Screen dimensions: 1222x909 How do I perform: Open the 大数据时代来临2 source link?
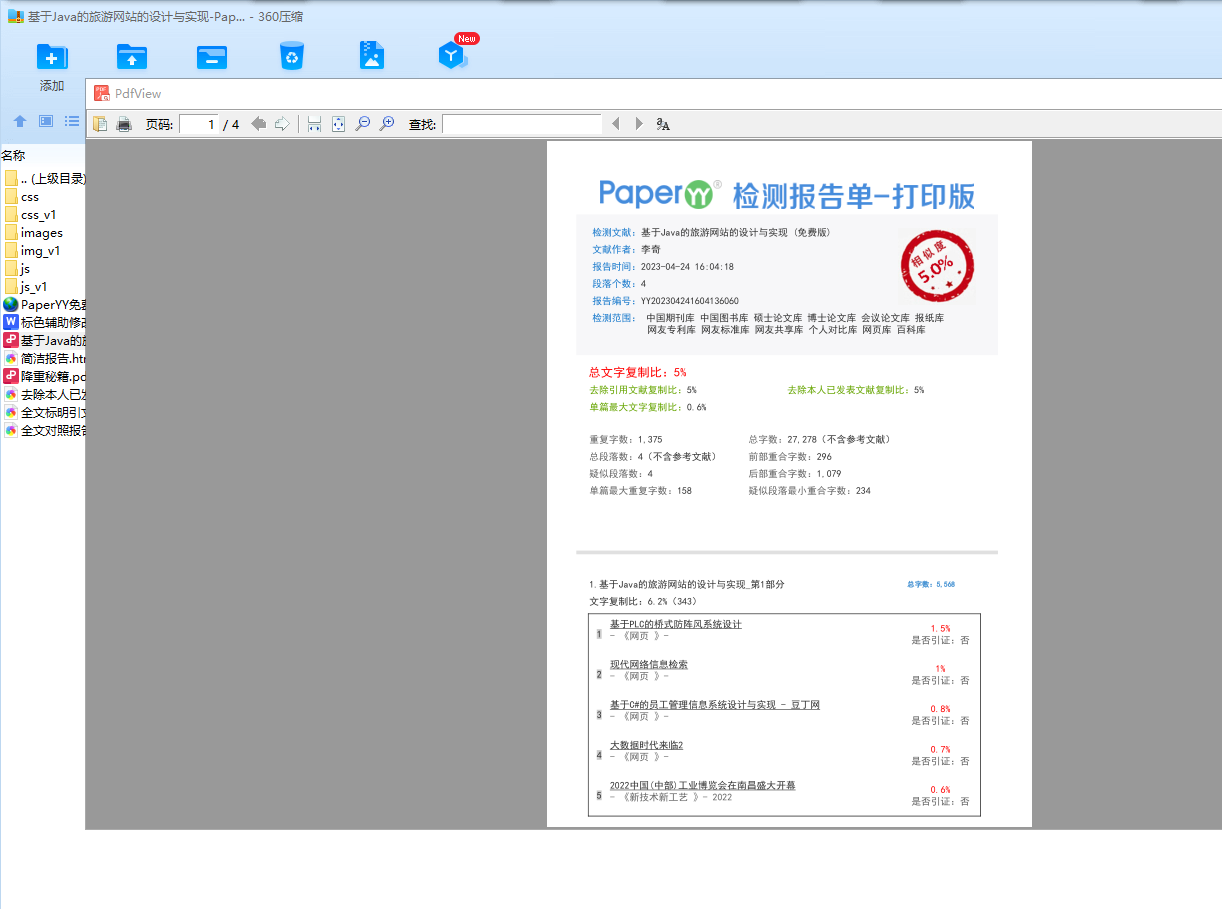coord(647,745)
